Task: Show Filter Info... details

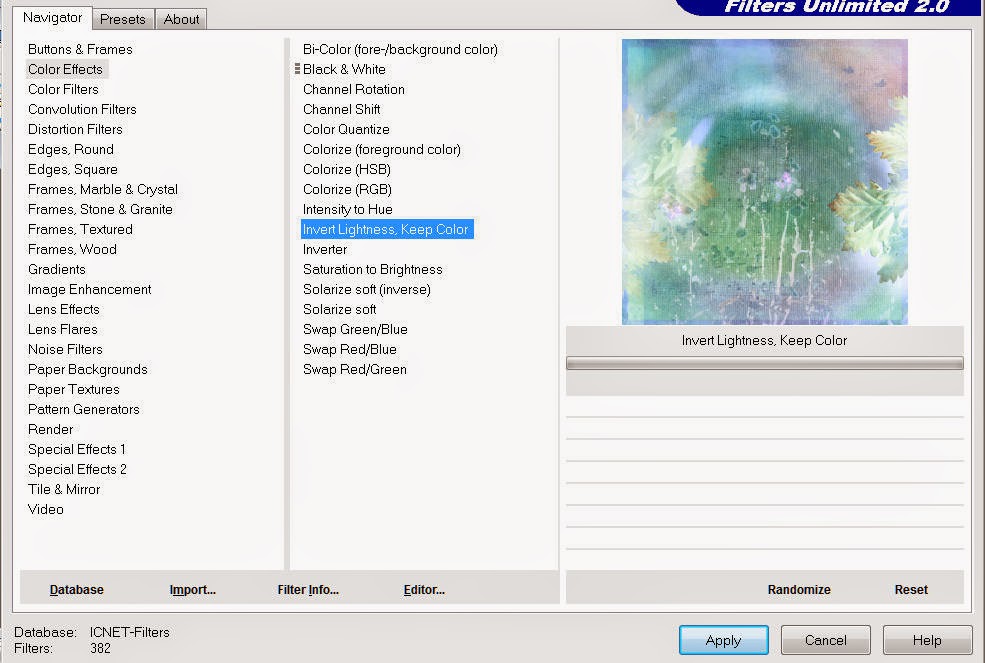Action: [308, 589]
